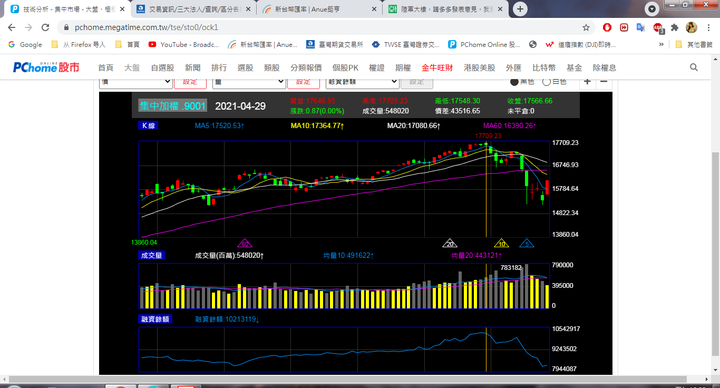Open the tab search dropdown circle
Screen dimensions: 720x388
pos(652,9)
